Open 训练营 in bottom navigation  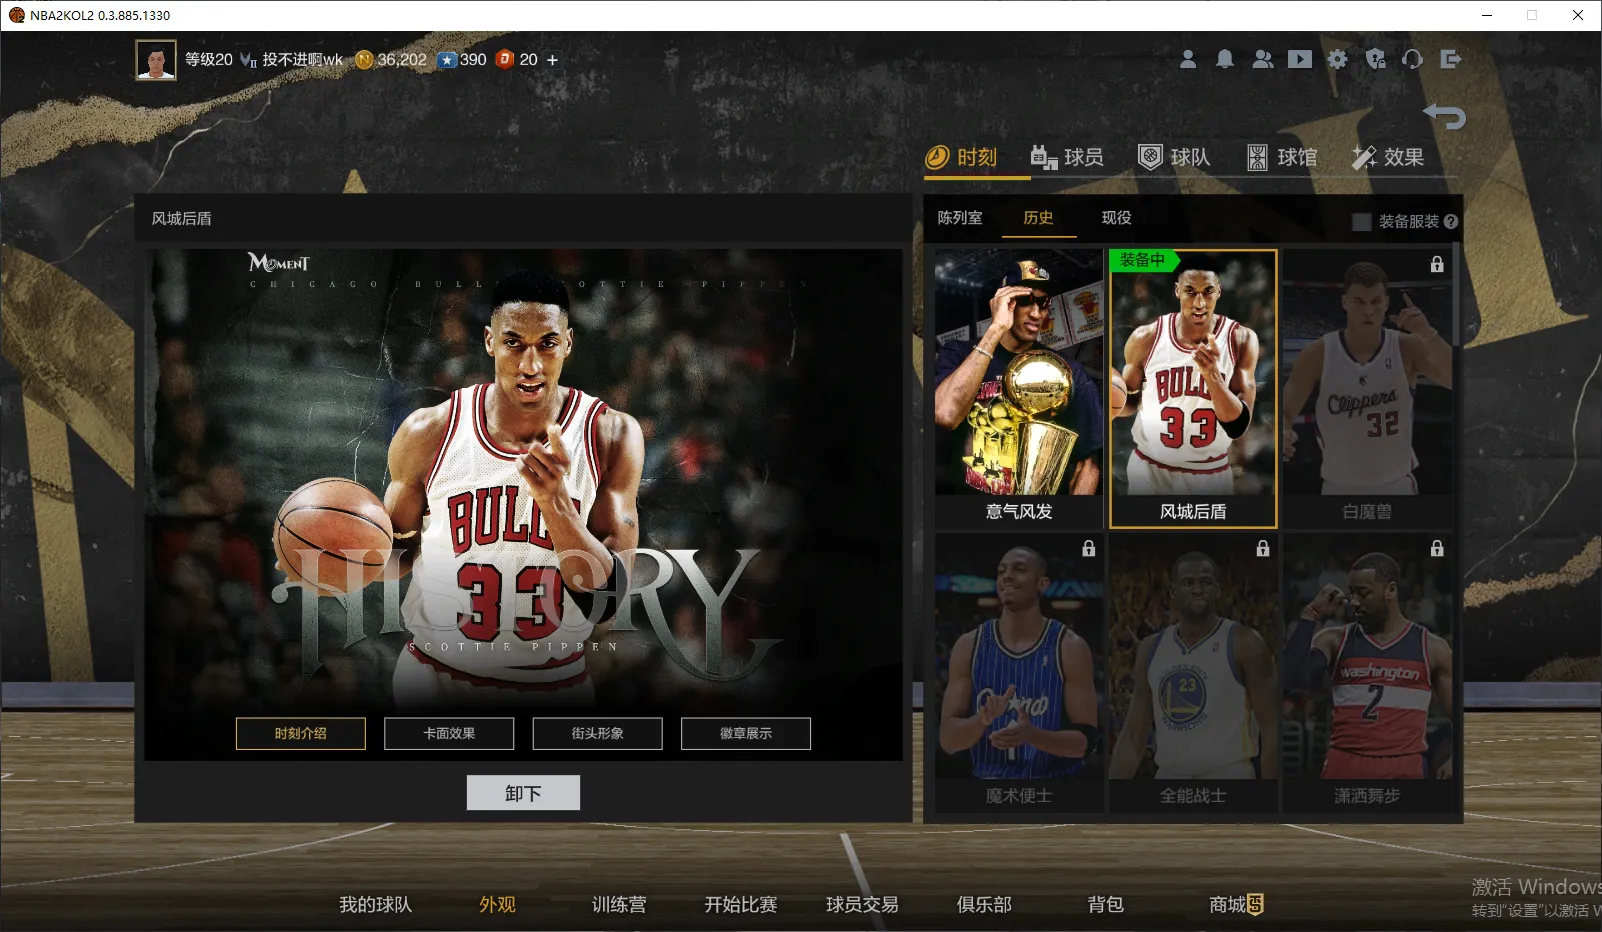pyautogui.click(x=619, y=904)
